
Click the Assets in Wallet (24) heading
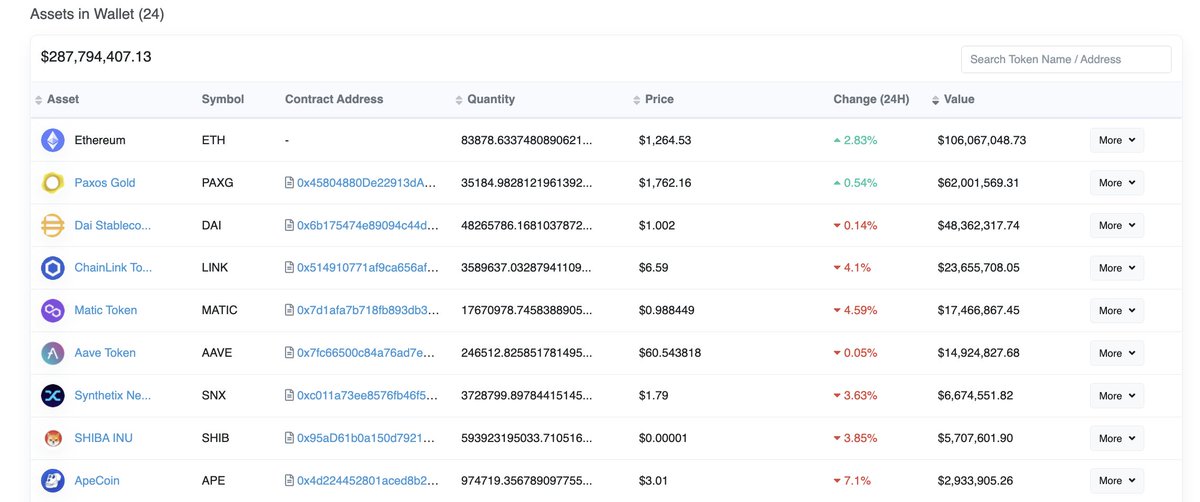97,15
